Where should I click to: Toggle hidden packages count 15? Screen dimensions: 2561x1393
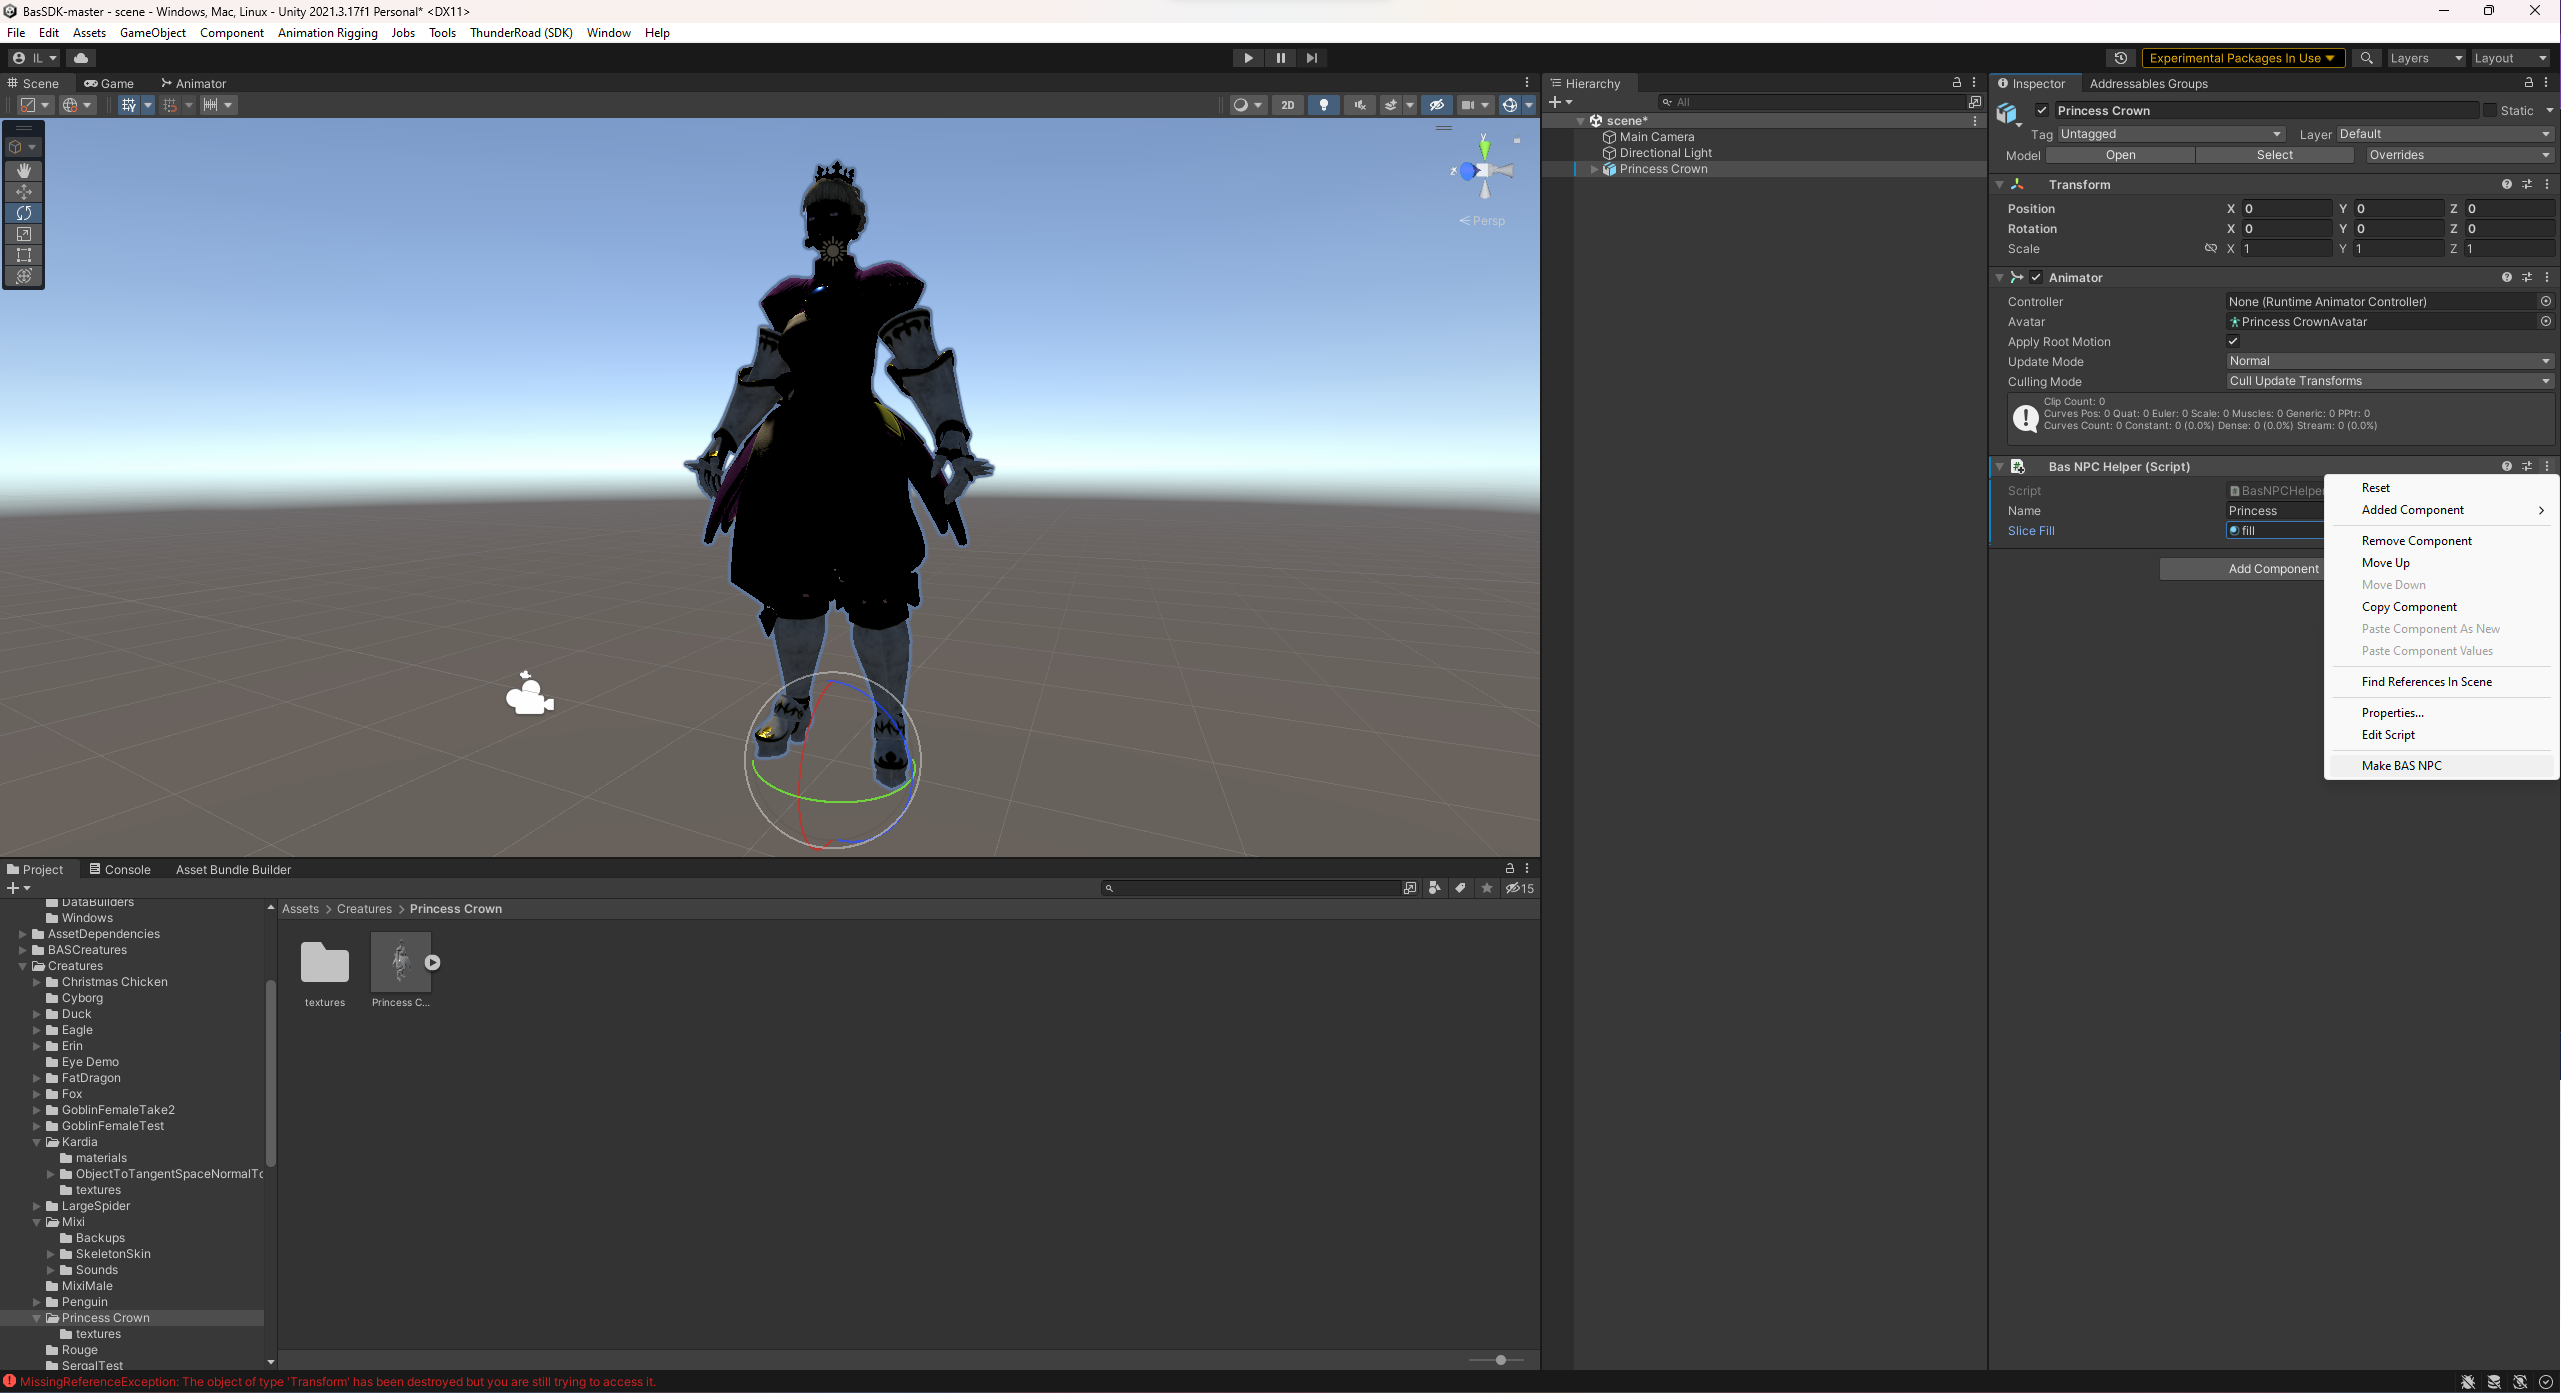point(1520,888)
